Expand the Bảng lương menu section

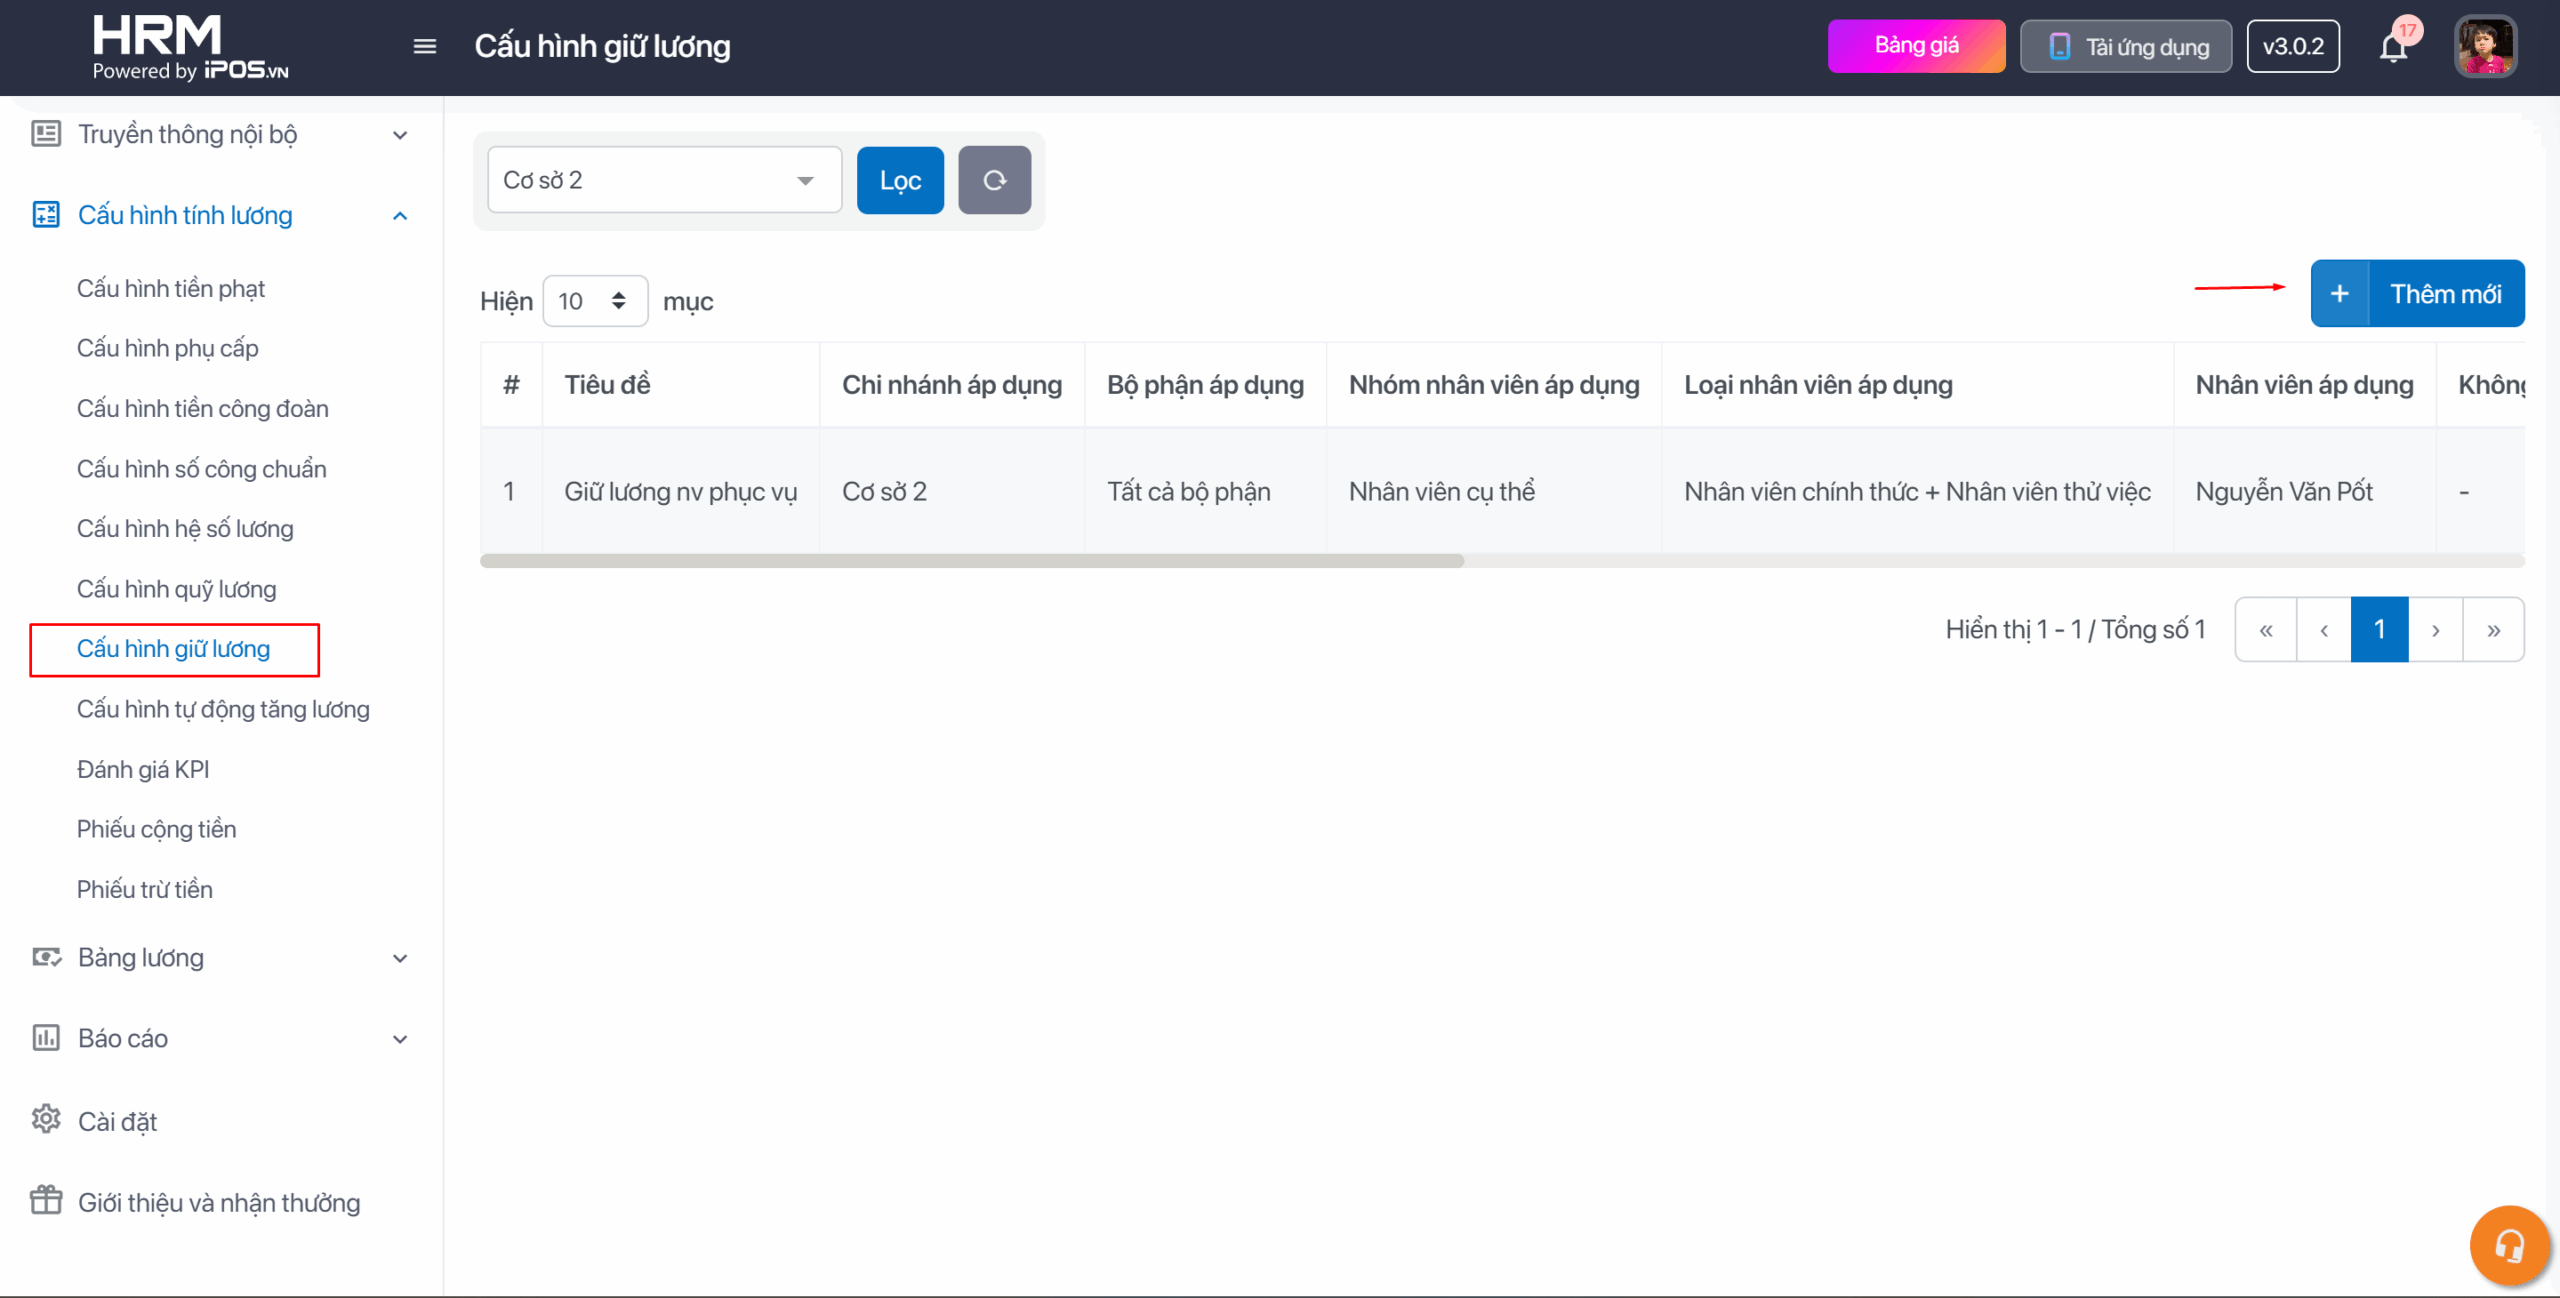click(x=400, y=958)
